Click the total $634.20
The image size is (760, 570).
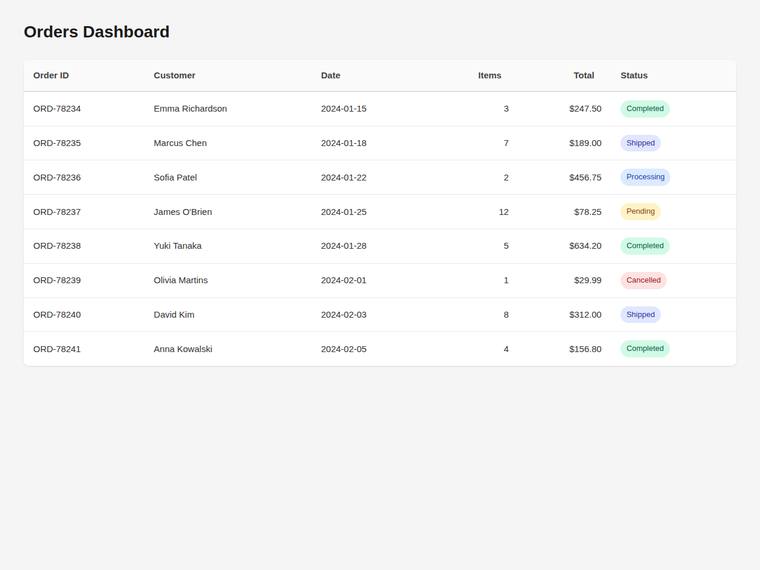point(585,246)
